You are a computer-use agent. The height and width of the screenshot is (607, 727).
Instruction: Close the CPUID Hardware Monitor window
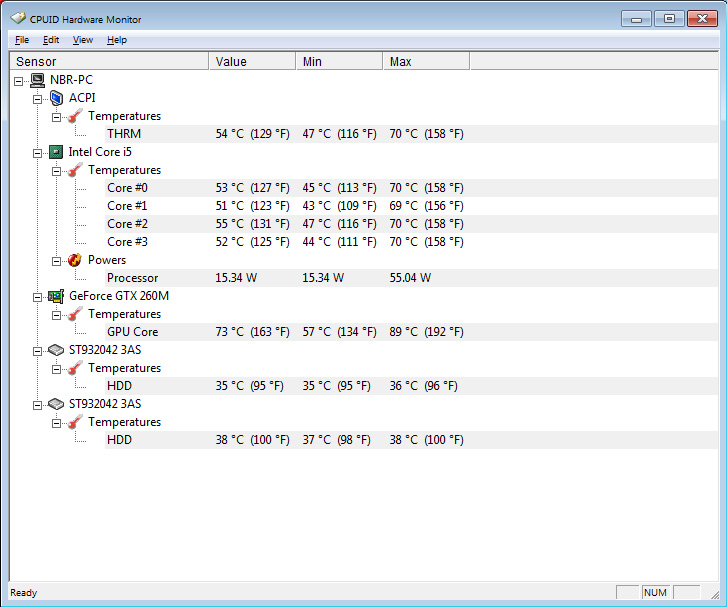click(702, 19)
